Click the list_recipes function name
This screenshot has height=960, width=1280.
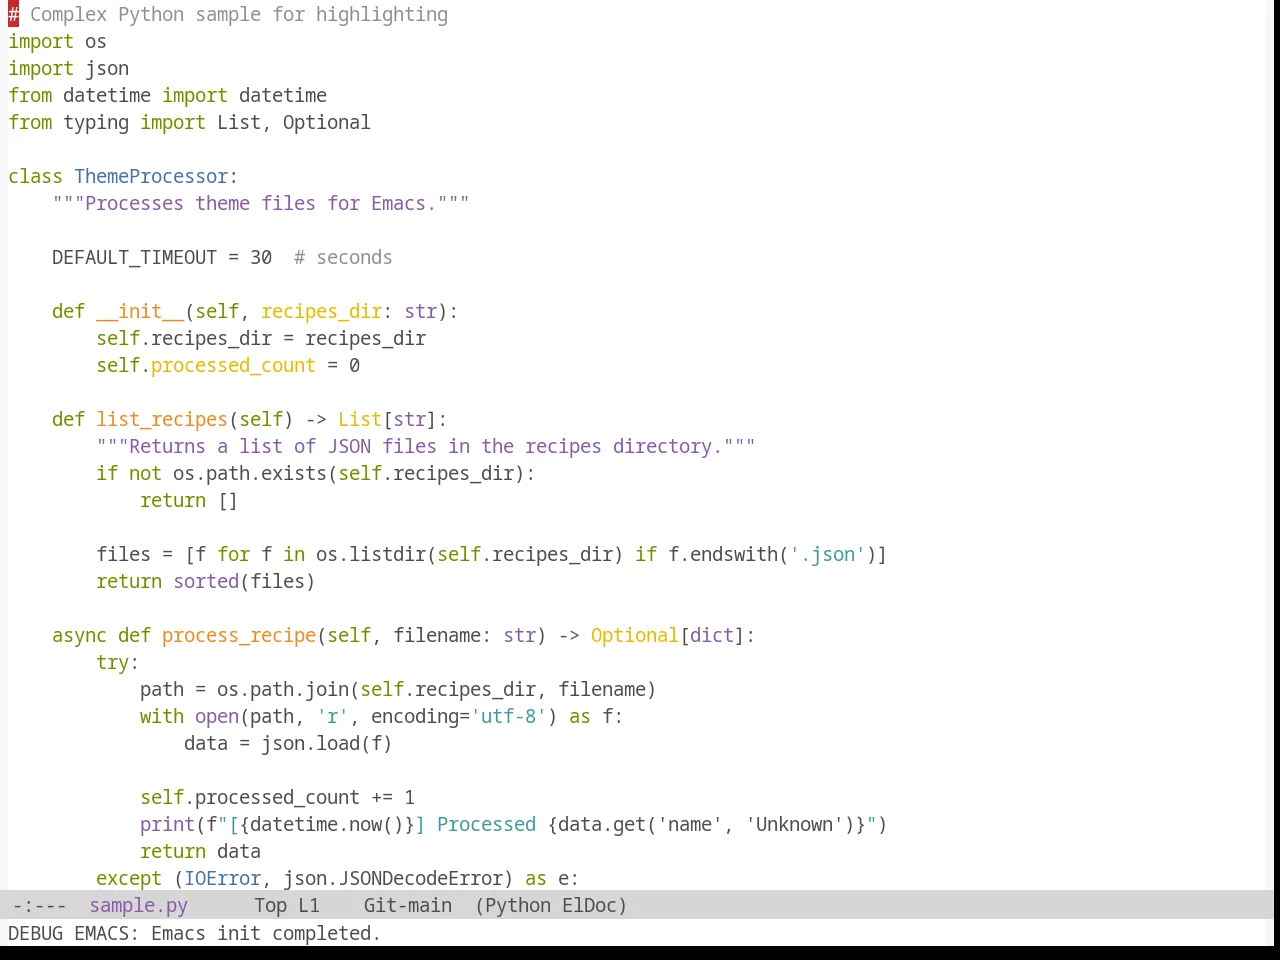coord(162,420)
